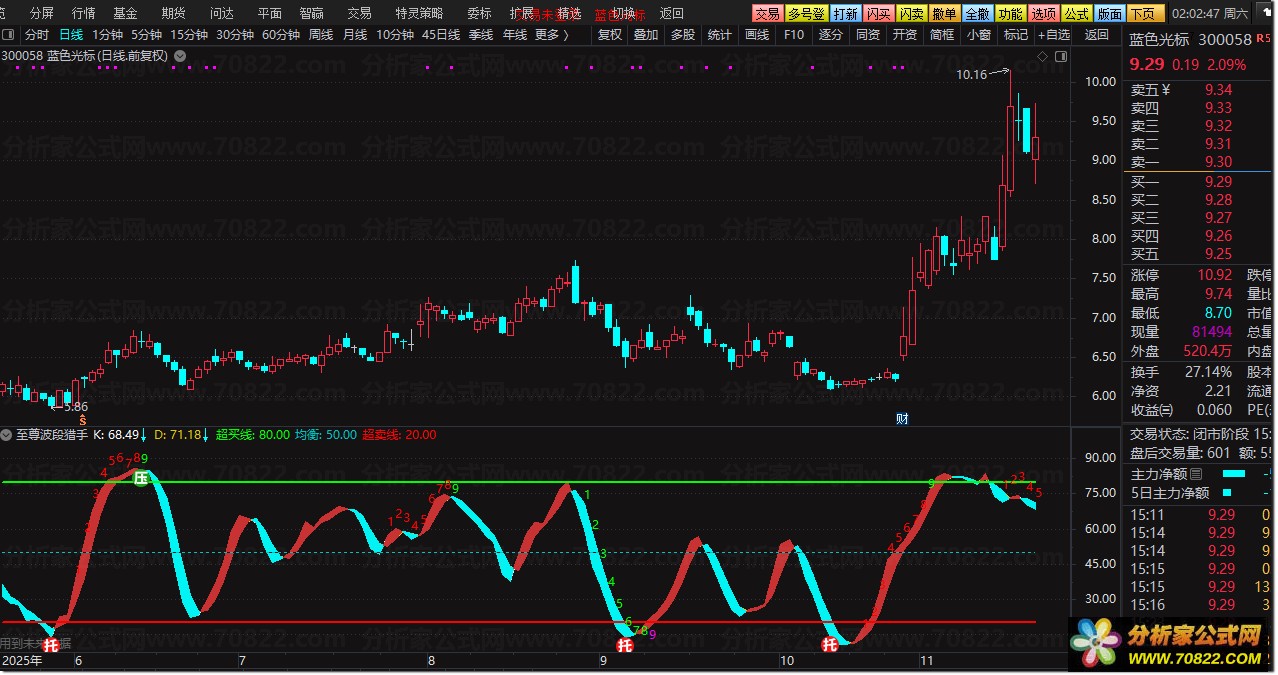The image size is (1278, 675).
Task: Click 多股 in the chart toolbar
Action: tap(683, 35)
